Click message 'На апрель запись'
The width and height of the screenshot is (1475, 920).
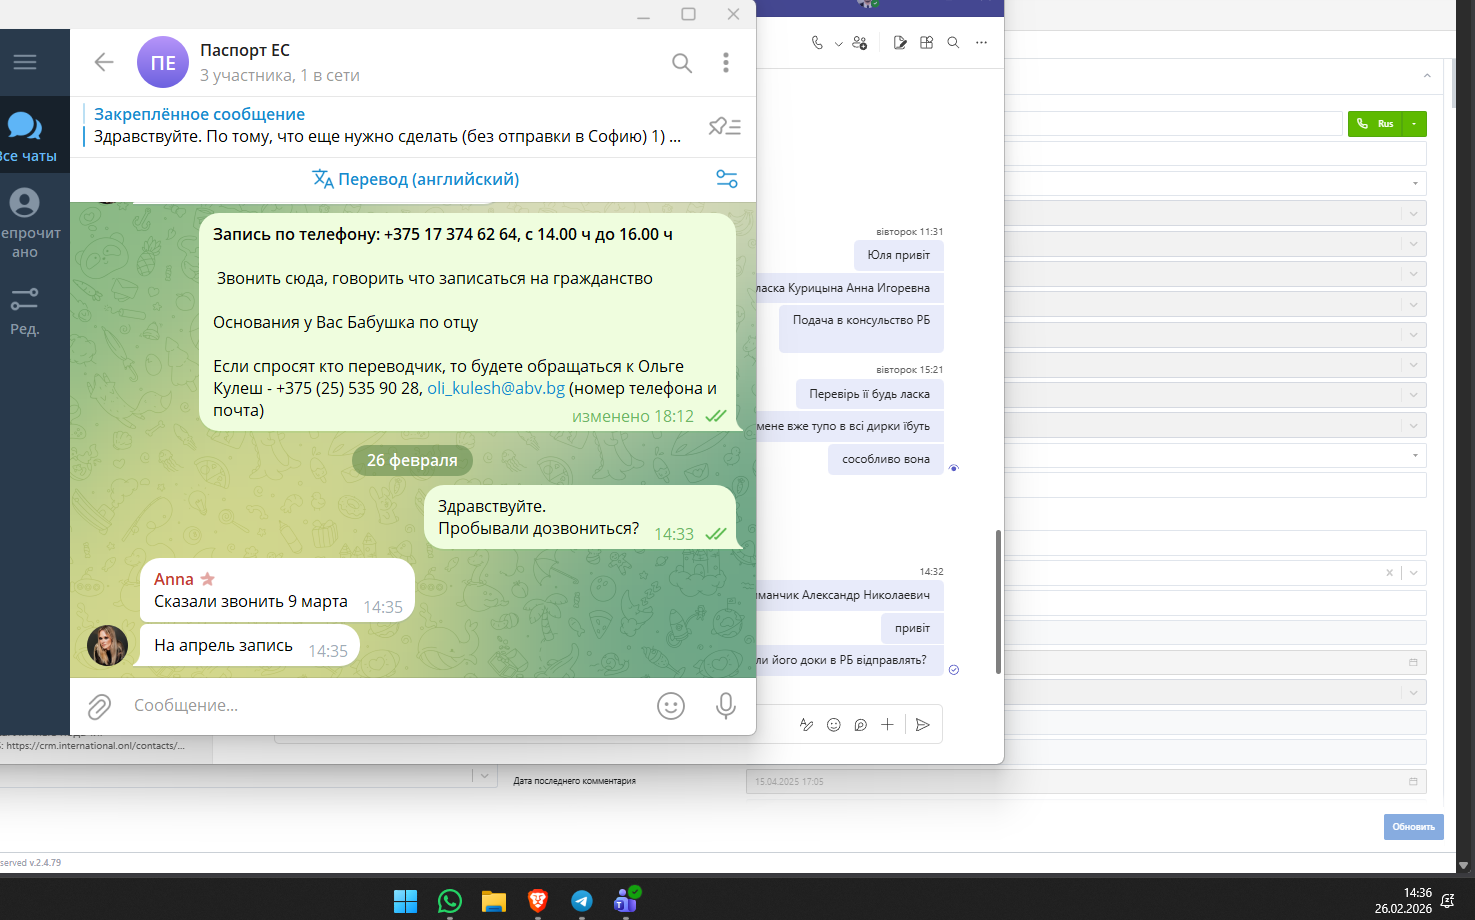point(250,646)
